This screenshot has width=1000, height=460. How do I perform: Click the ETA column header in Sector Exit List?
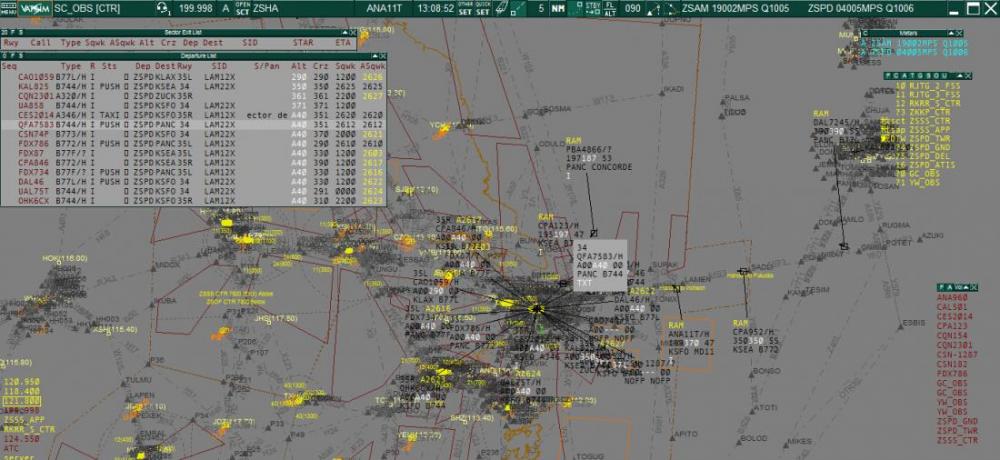[x=343, y=43]
